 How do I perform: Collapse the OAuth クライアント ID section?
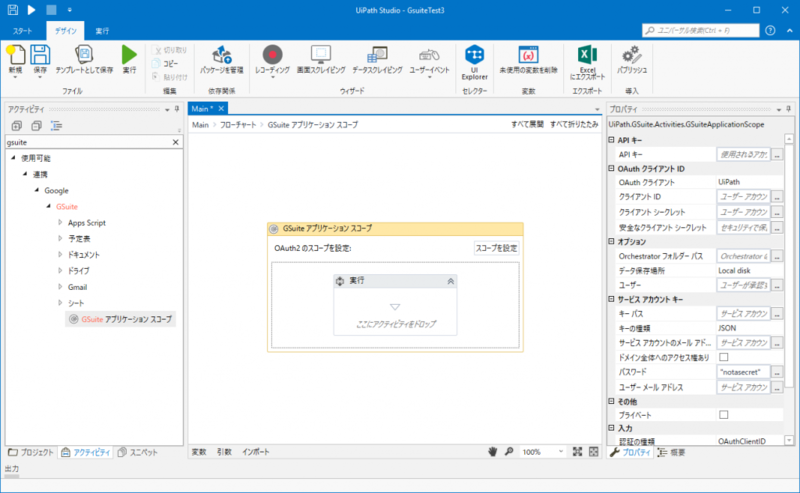tap(611, 168)
